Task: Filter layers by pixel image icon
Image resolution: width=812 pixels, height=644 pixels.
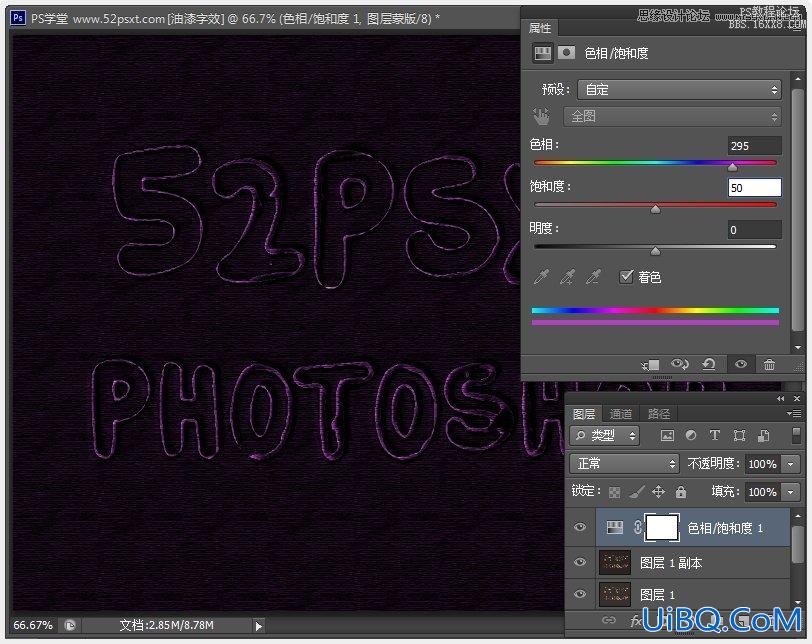Action: (667, 435)
